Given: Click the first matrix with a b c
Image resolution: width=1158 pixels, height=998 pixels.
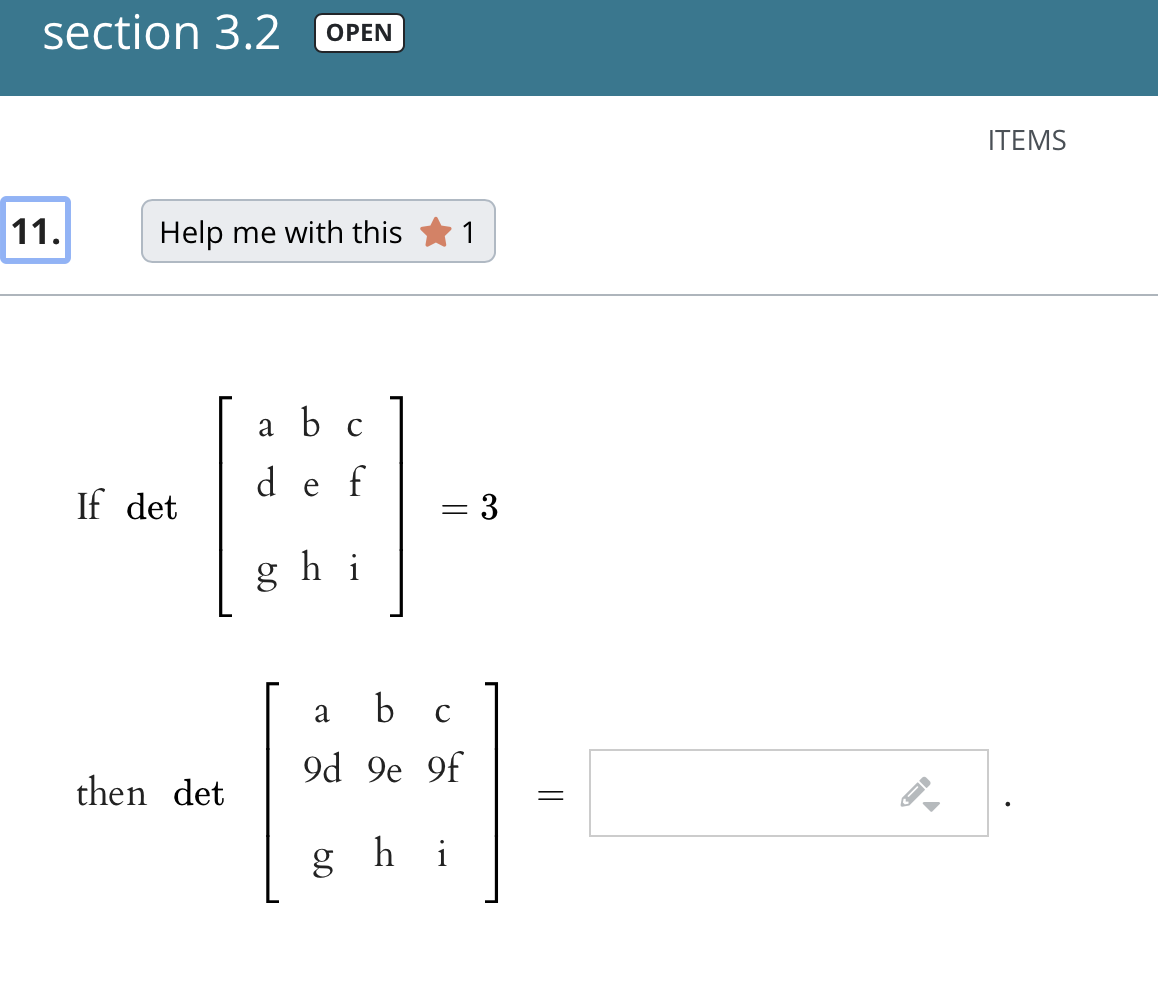Looking at the screenshot, I should pos(311,506).
